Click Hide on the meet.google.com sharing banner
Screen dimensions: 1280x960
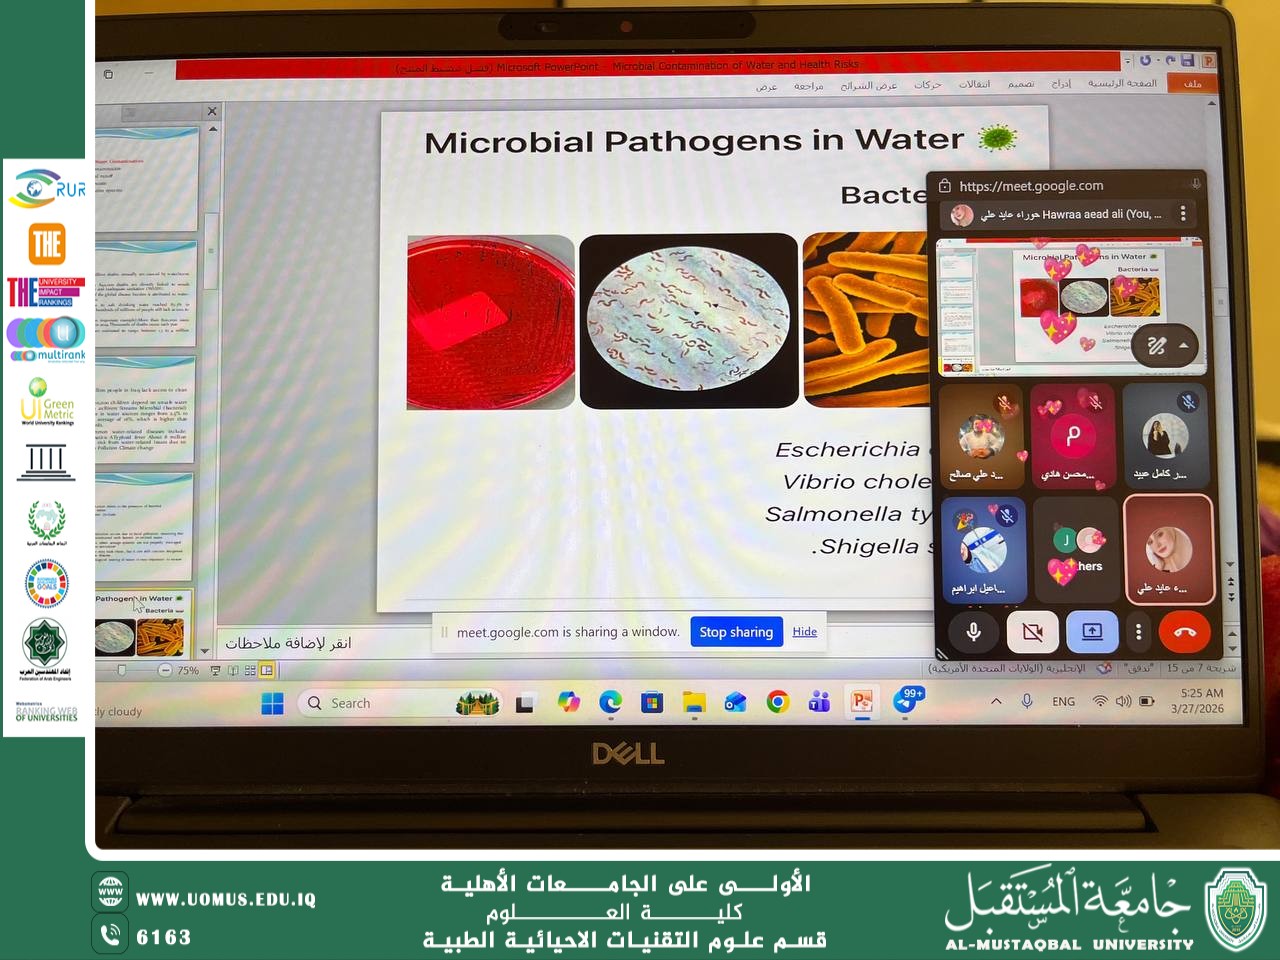[805, 631]
